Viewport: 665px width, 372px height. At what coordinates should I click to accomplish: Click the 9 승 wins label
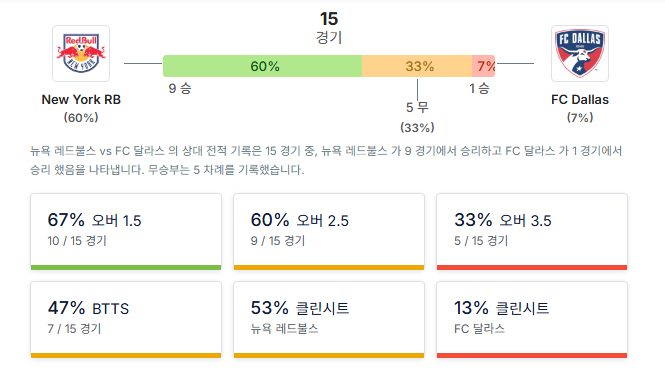[180, 88]
